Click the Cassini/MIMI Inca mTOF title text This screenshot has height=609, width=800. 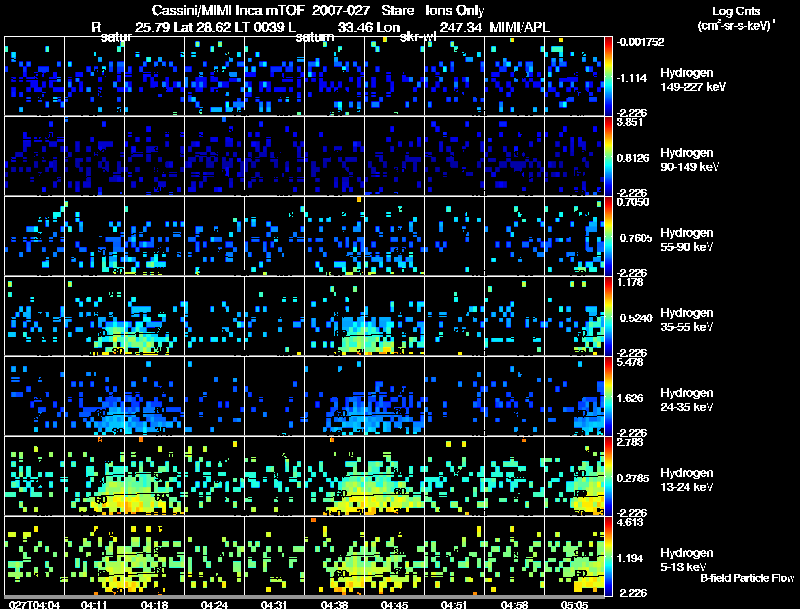(x=228, y=11)
